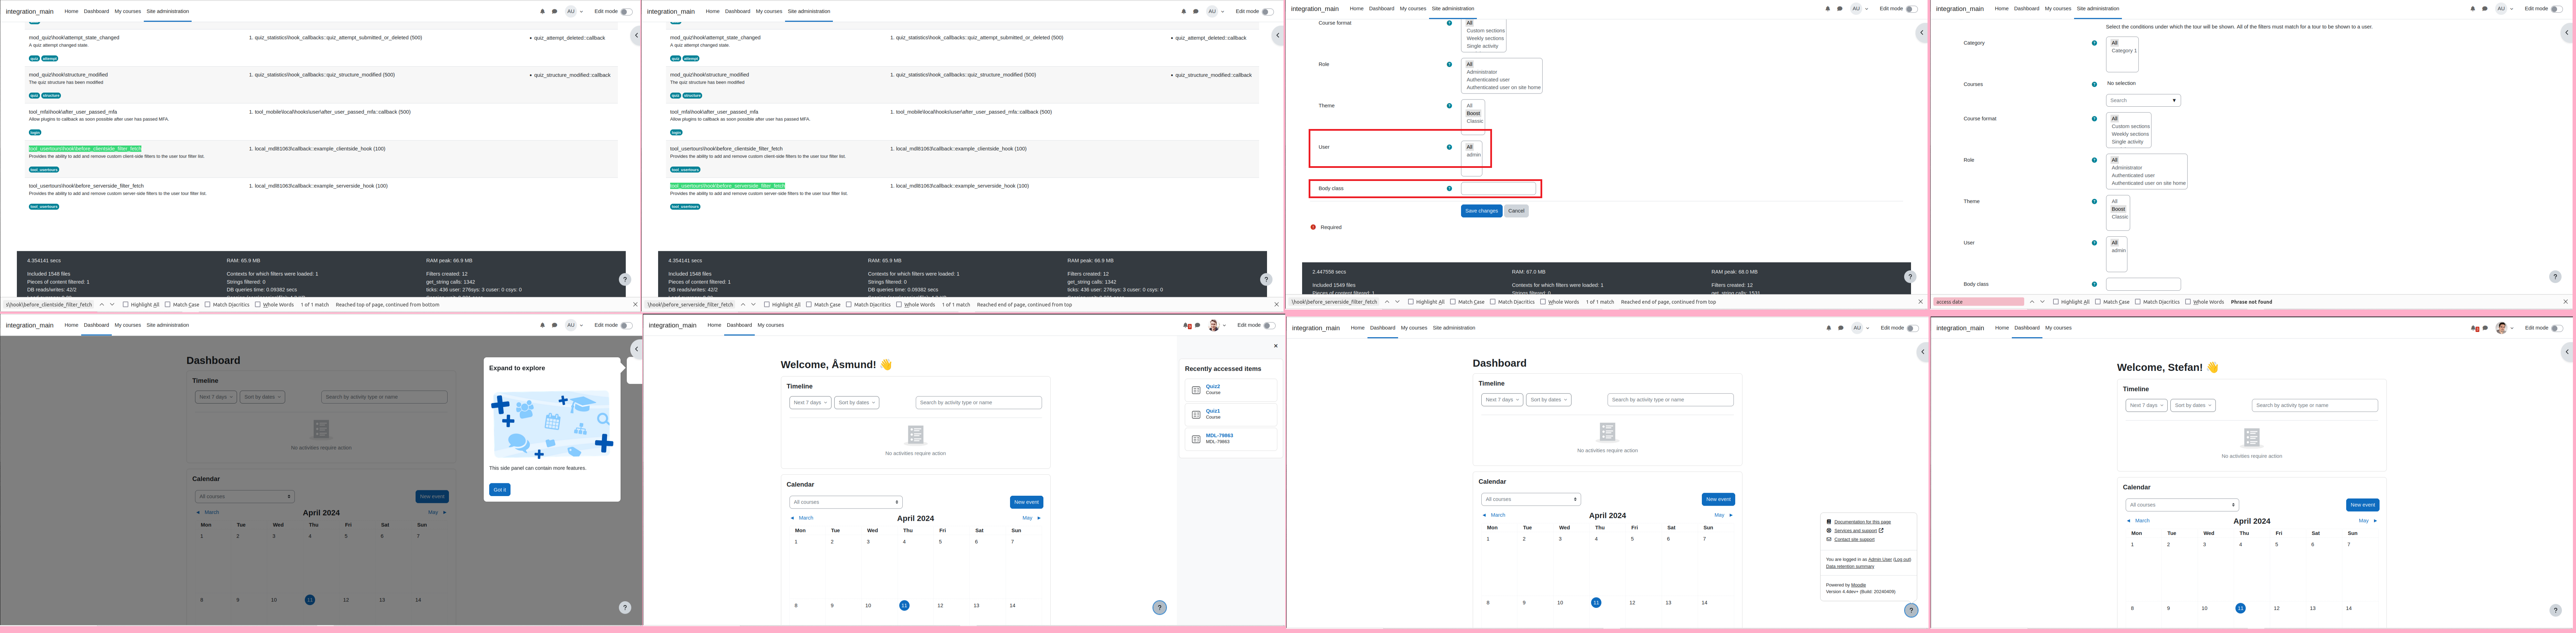Open Home tab in Welcome Stefan dashboard

point(2002,328)
